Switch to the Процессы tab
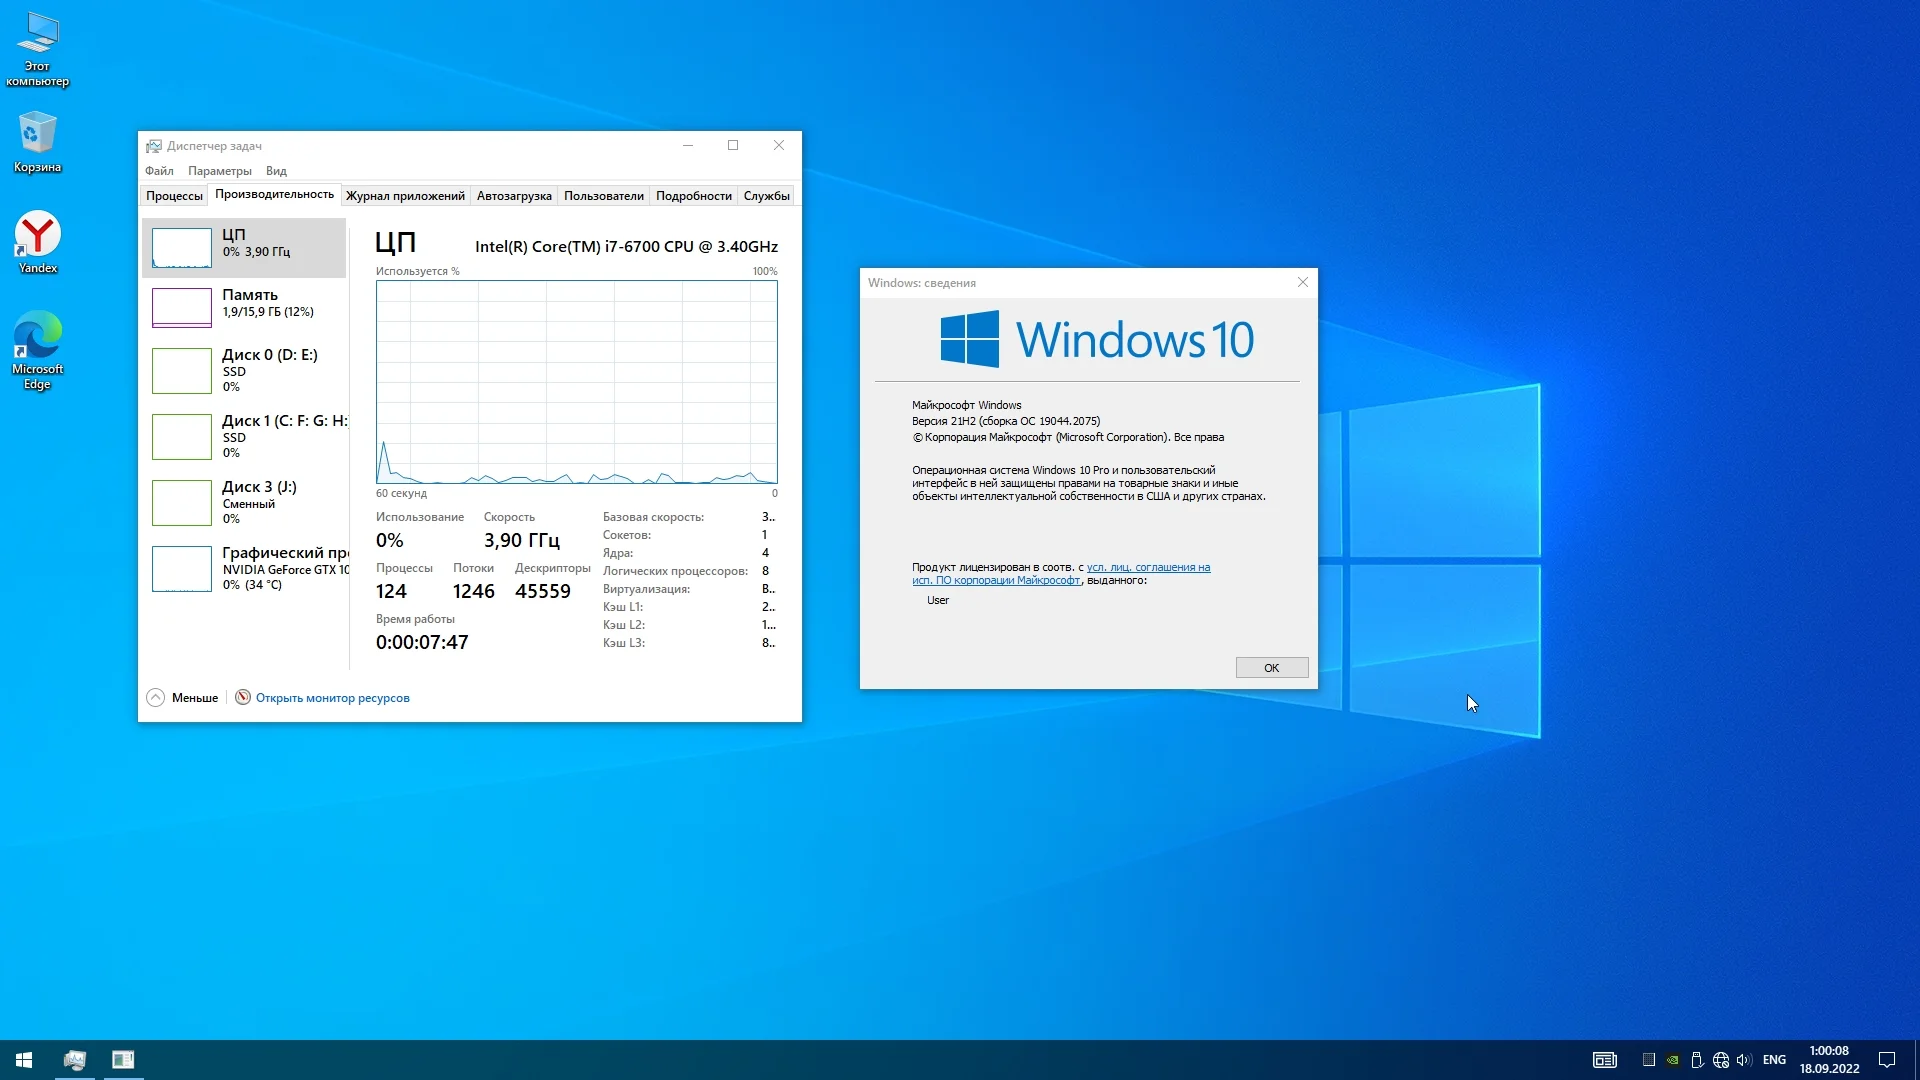This screenshot has height=1080, width=1920. [x=174, y=196]
